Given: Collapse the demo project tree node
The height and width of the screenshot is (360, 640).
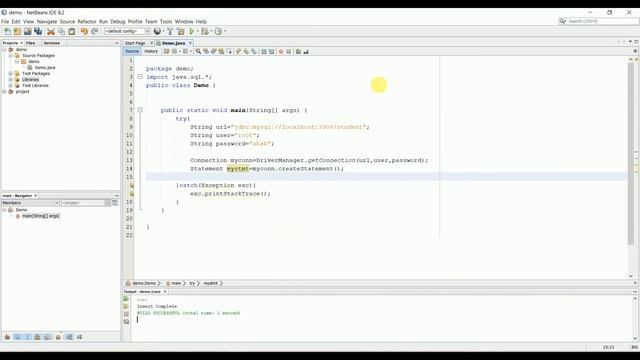Looking at the screenshot, I should point(4,49).
